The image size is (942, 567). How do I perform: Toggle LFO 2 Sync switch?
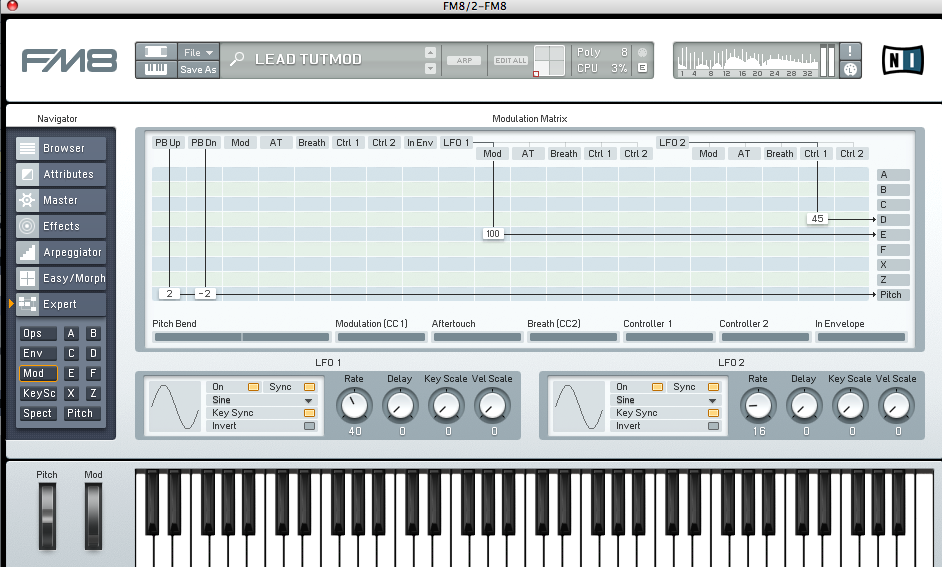pyautogui.click(x=713, y=387)
